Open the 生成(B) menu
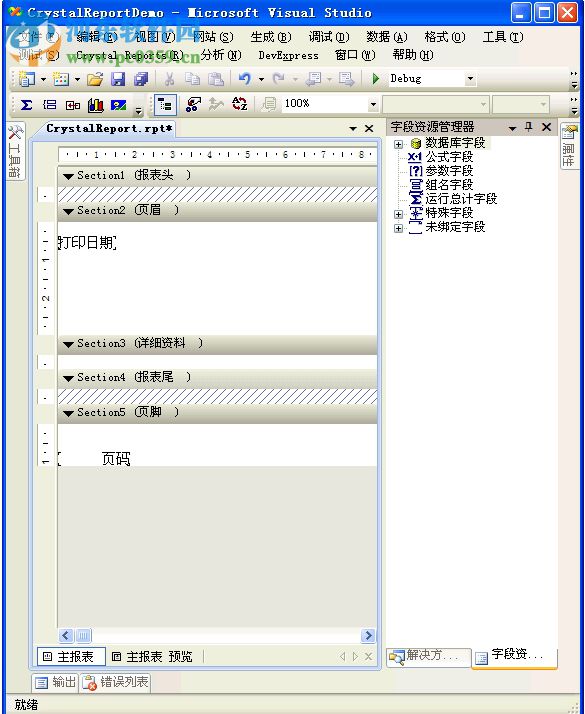The width and height of the screenshot is (585, 714). pyautogui.click(x=271, y=37)
